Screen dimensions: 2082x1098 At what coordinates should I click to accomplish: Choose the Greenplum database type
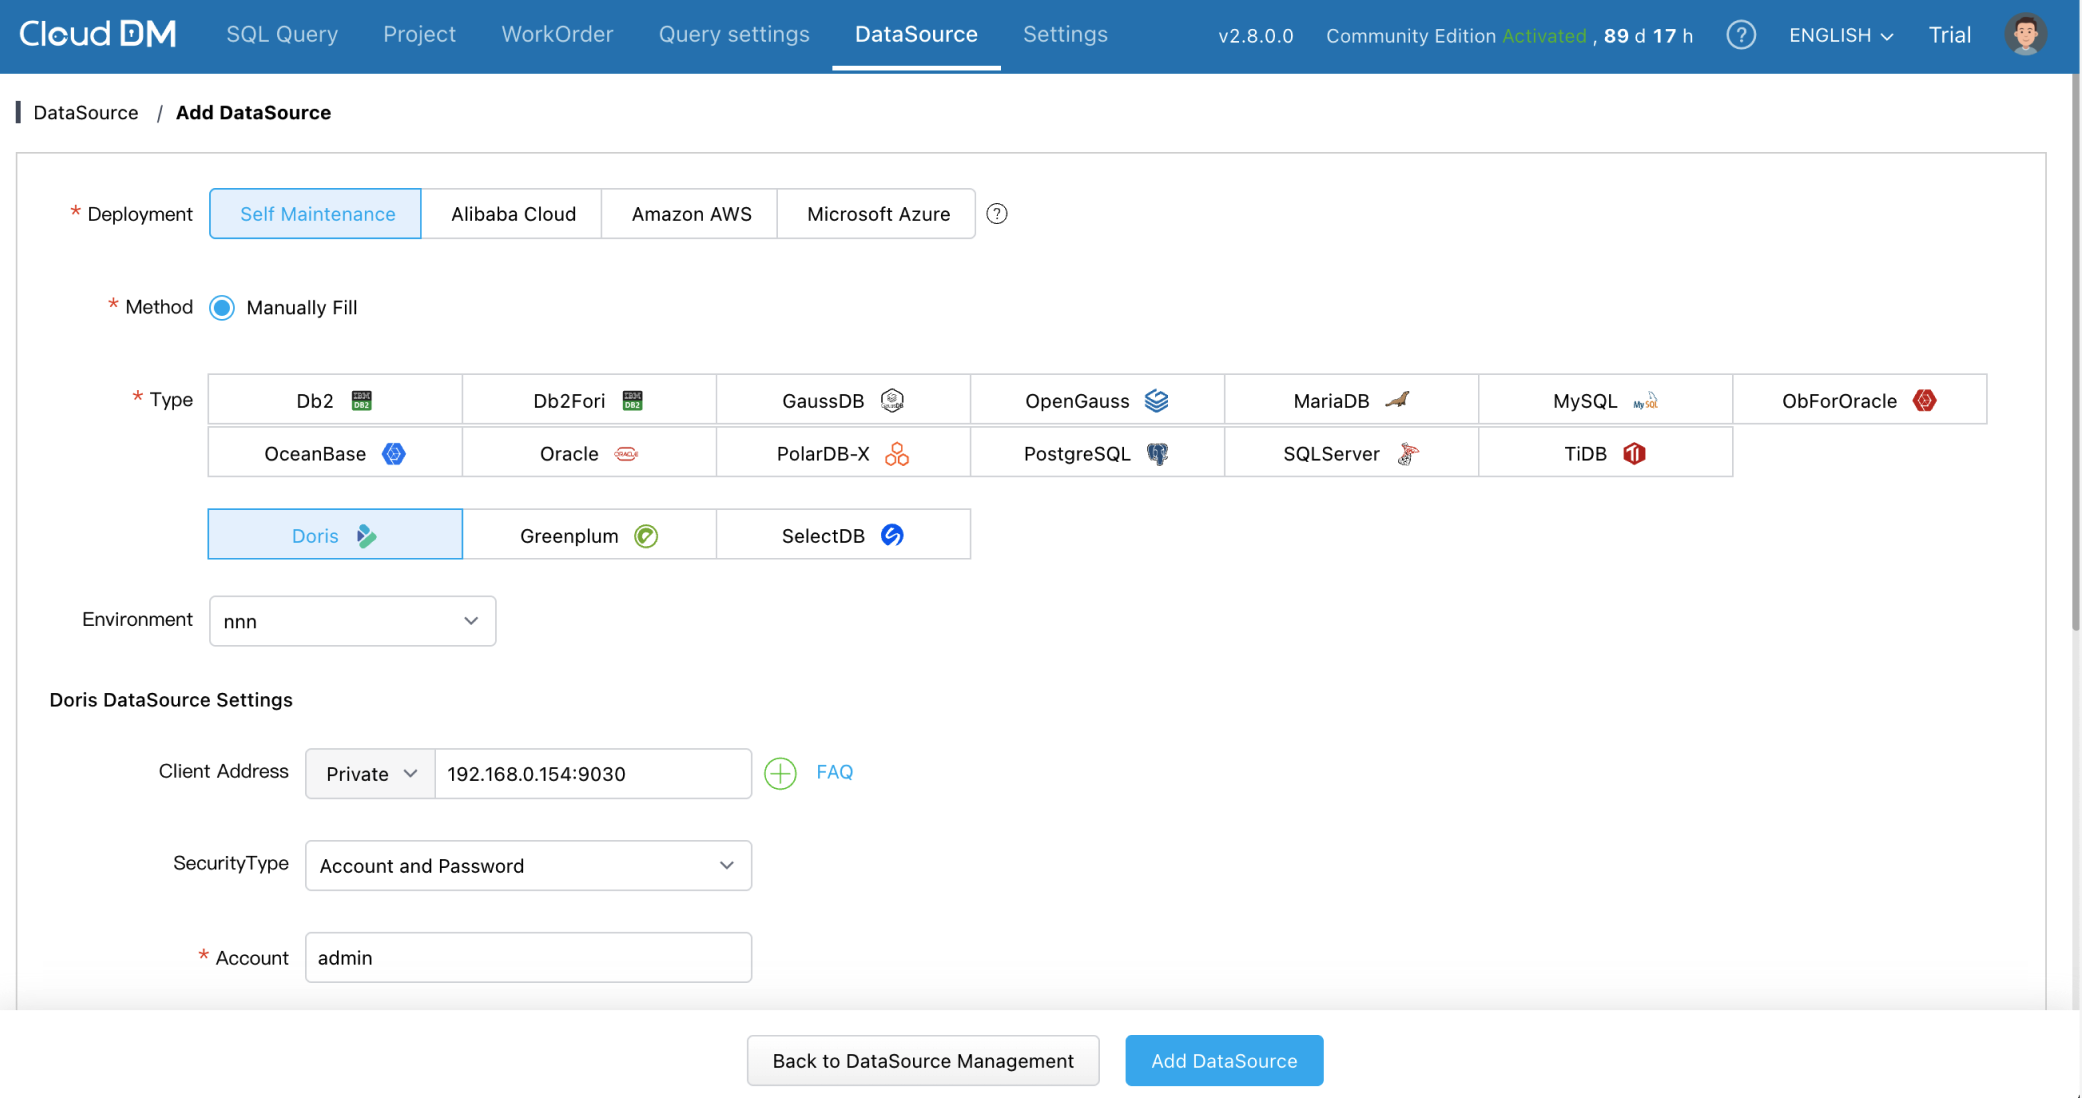pyautogui.click(x=588, y=535)
